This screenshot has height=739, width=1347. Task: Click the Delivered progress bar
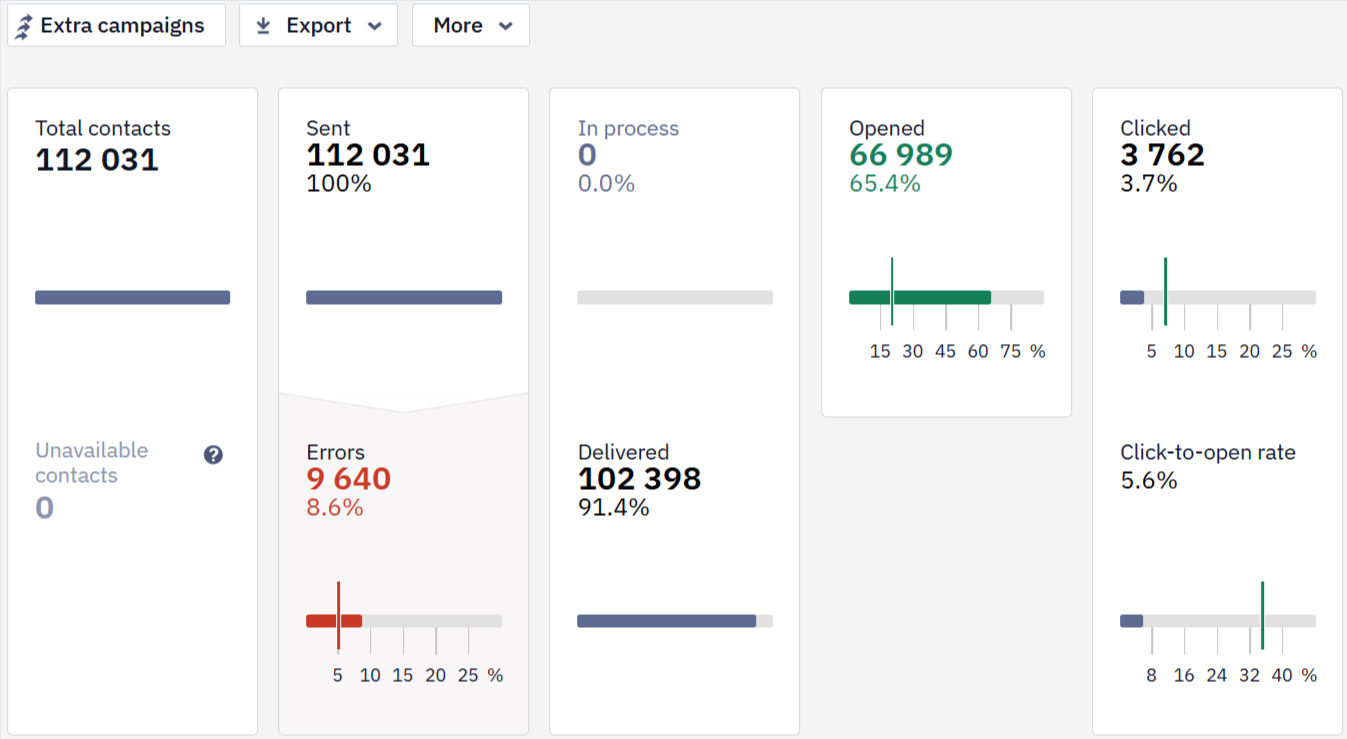(x=675, y=621)
